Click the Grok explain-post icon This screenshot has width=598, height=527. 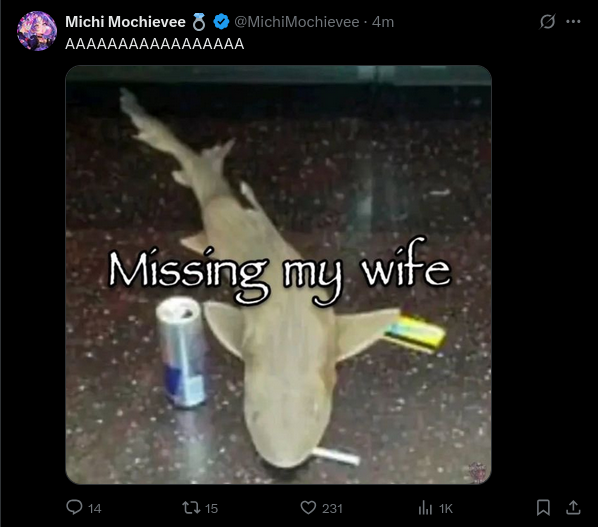tap(547, 22)
